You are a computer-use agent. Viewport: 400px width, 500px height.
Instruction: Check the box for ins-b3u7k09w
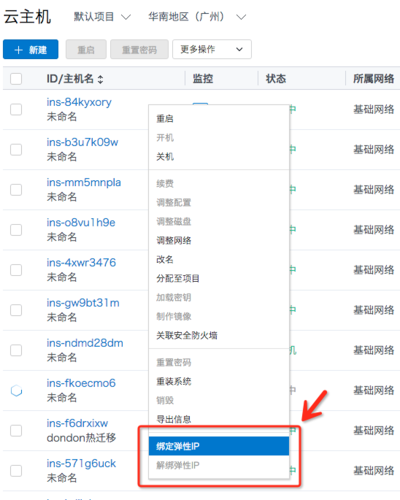16,149
